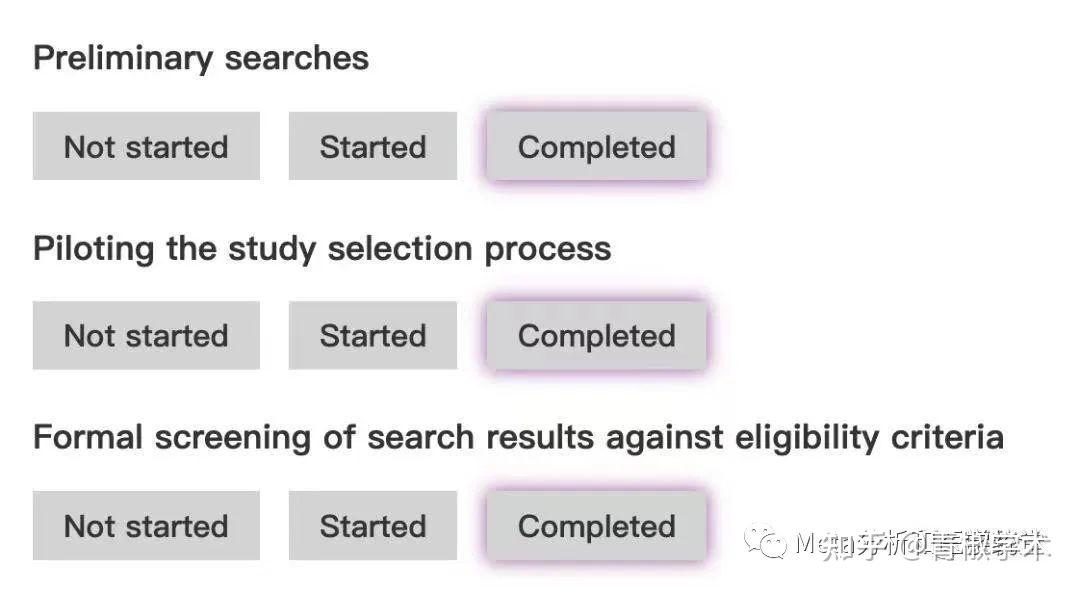Click the Piloting the study selection process heading

tap(322, 248)
